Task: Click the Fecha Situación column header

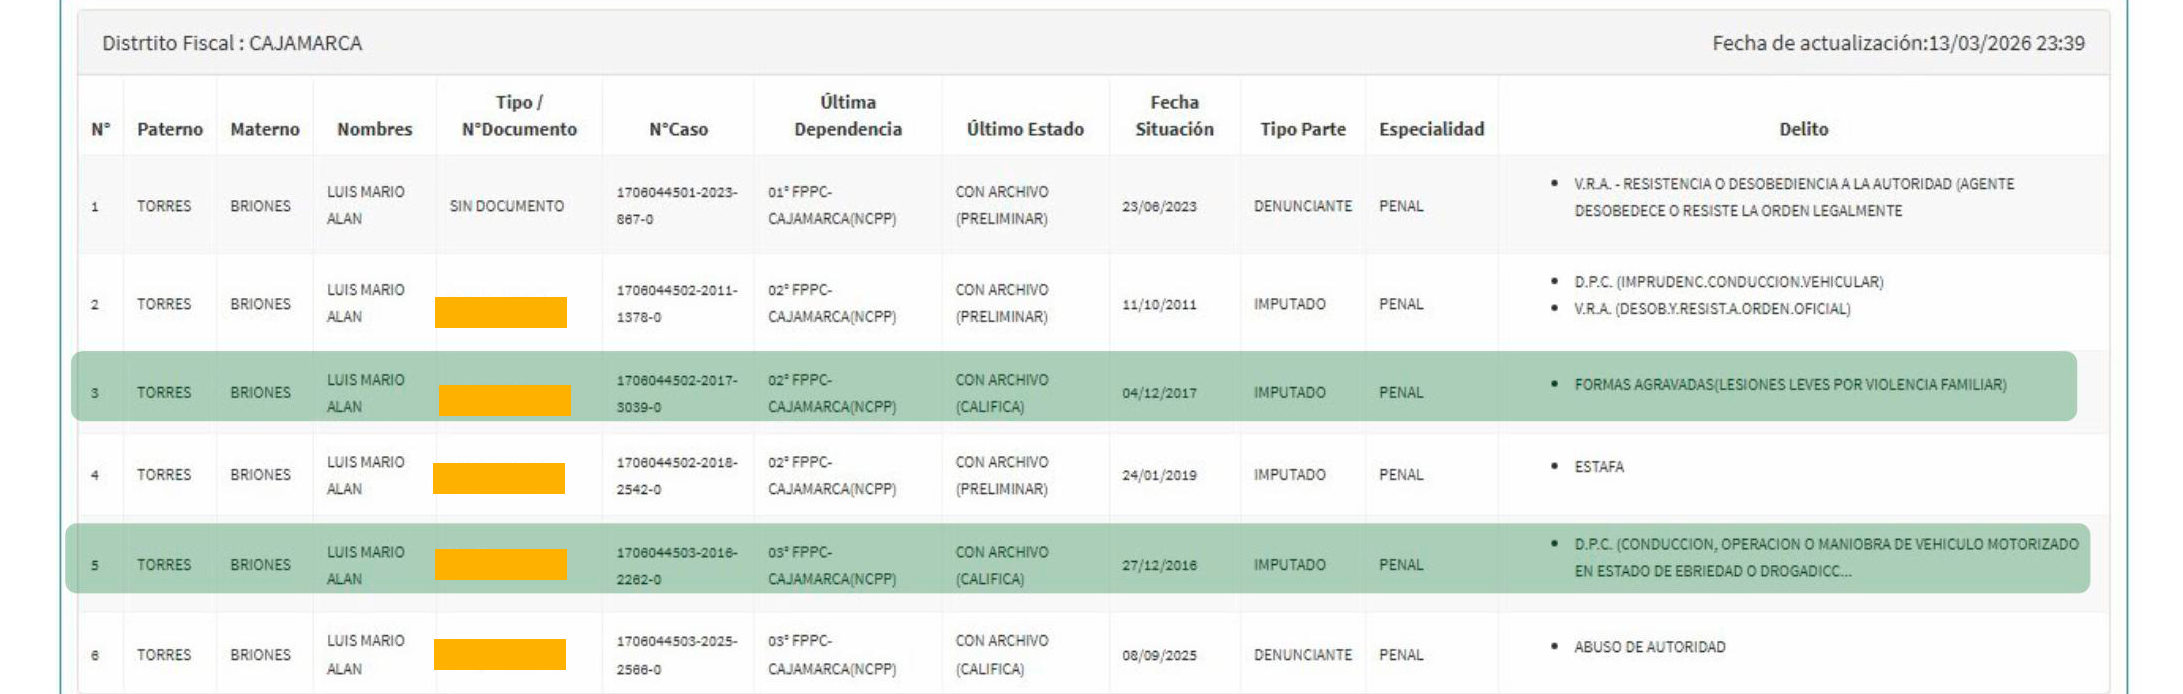Action: pyautogui.click(x=1174, y=116)
